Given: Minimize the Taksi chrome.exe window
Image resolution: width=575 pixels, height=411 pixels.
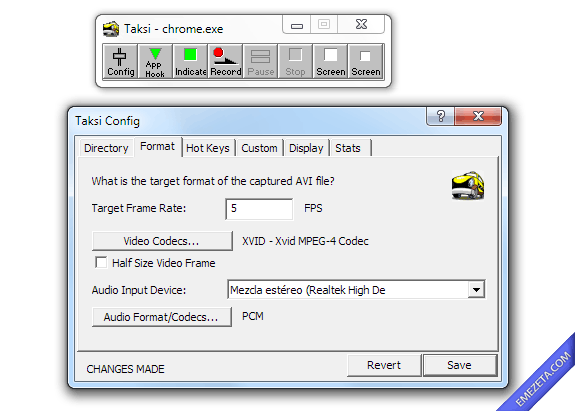Looking at the screenshot, I should pos(297,25).
